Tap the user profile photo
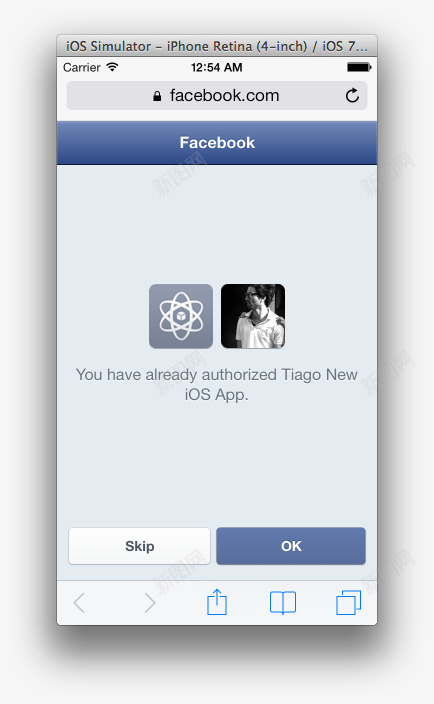 [x=253, y=316]
